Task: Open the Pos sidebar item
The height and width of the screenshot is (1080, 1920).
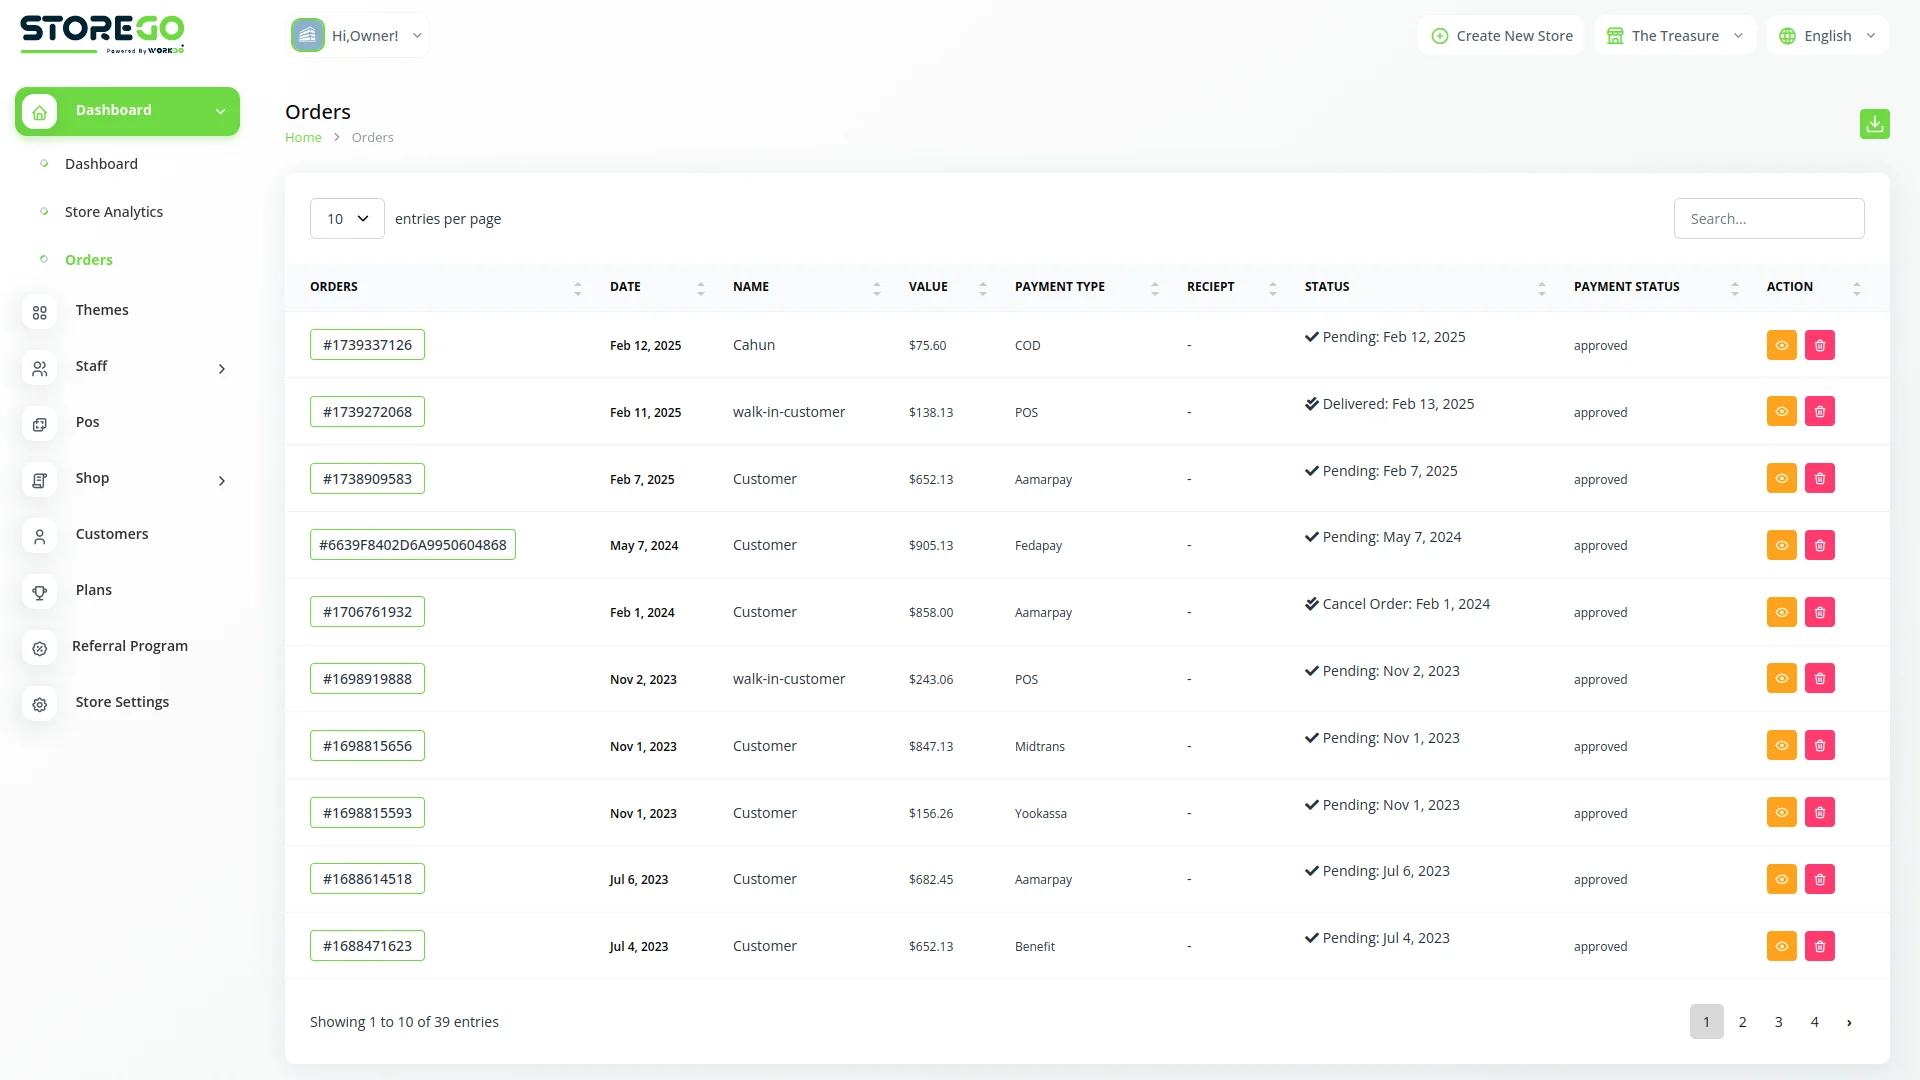Action: coord(87,422)
